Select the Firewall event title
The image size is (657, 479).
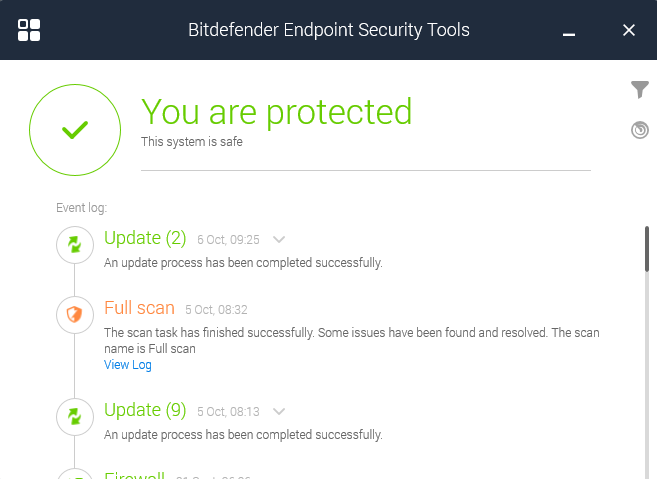(x=135, y=475)
